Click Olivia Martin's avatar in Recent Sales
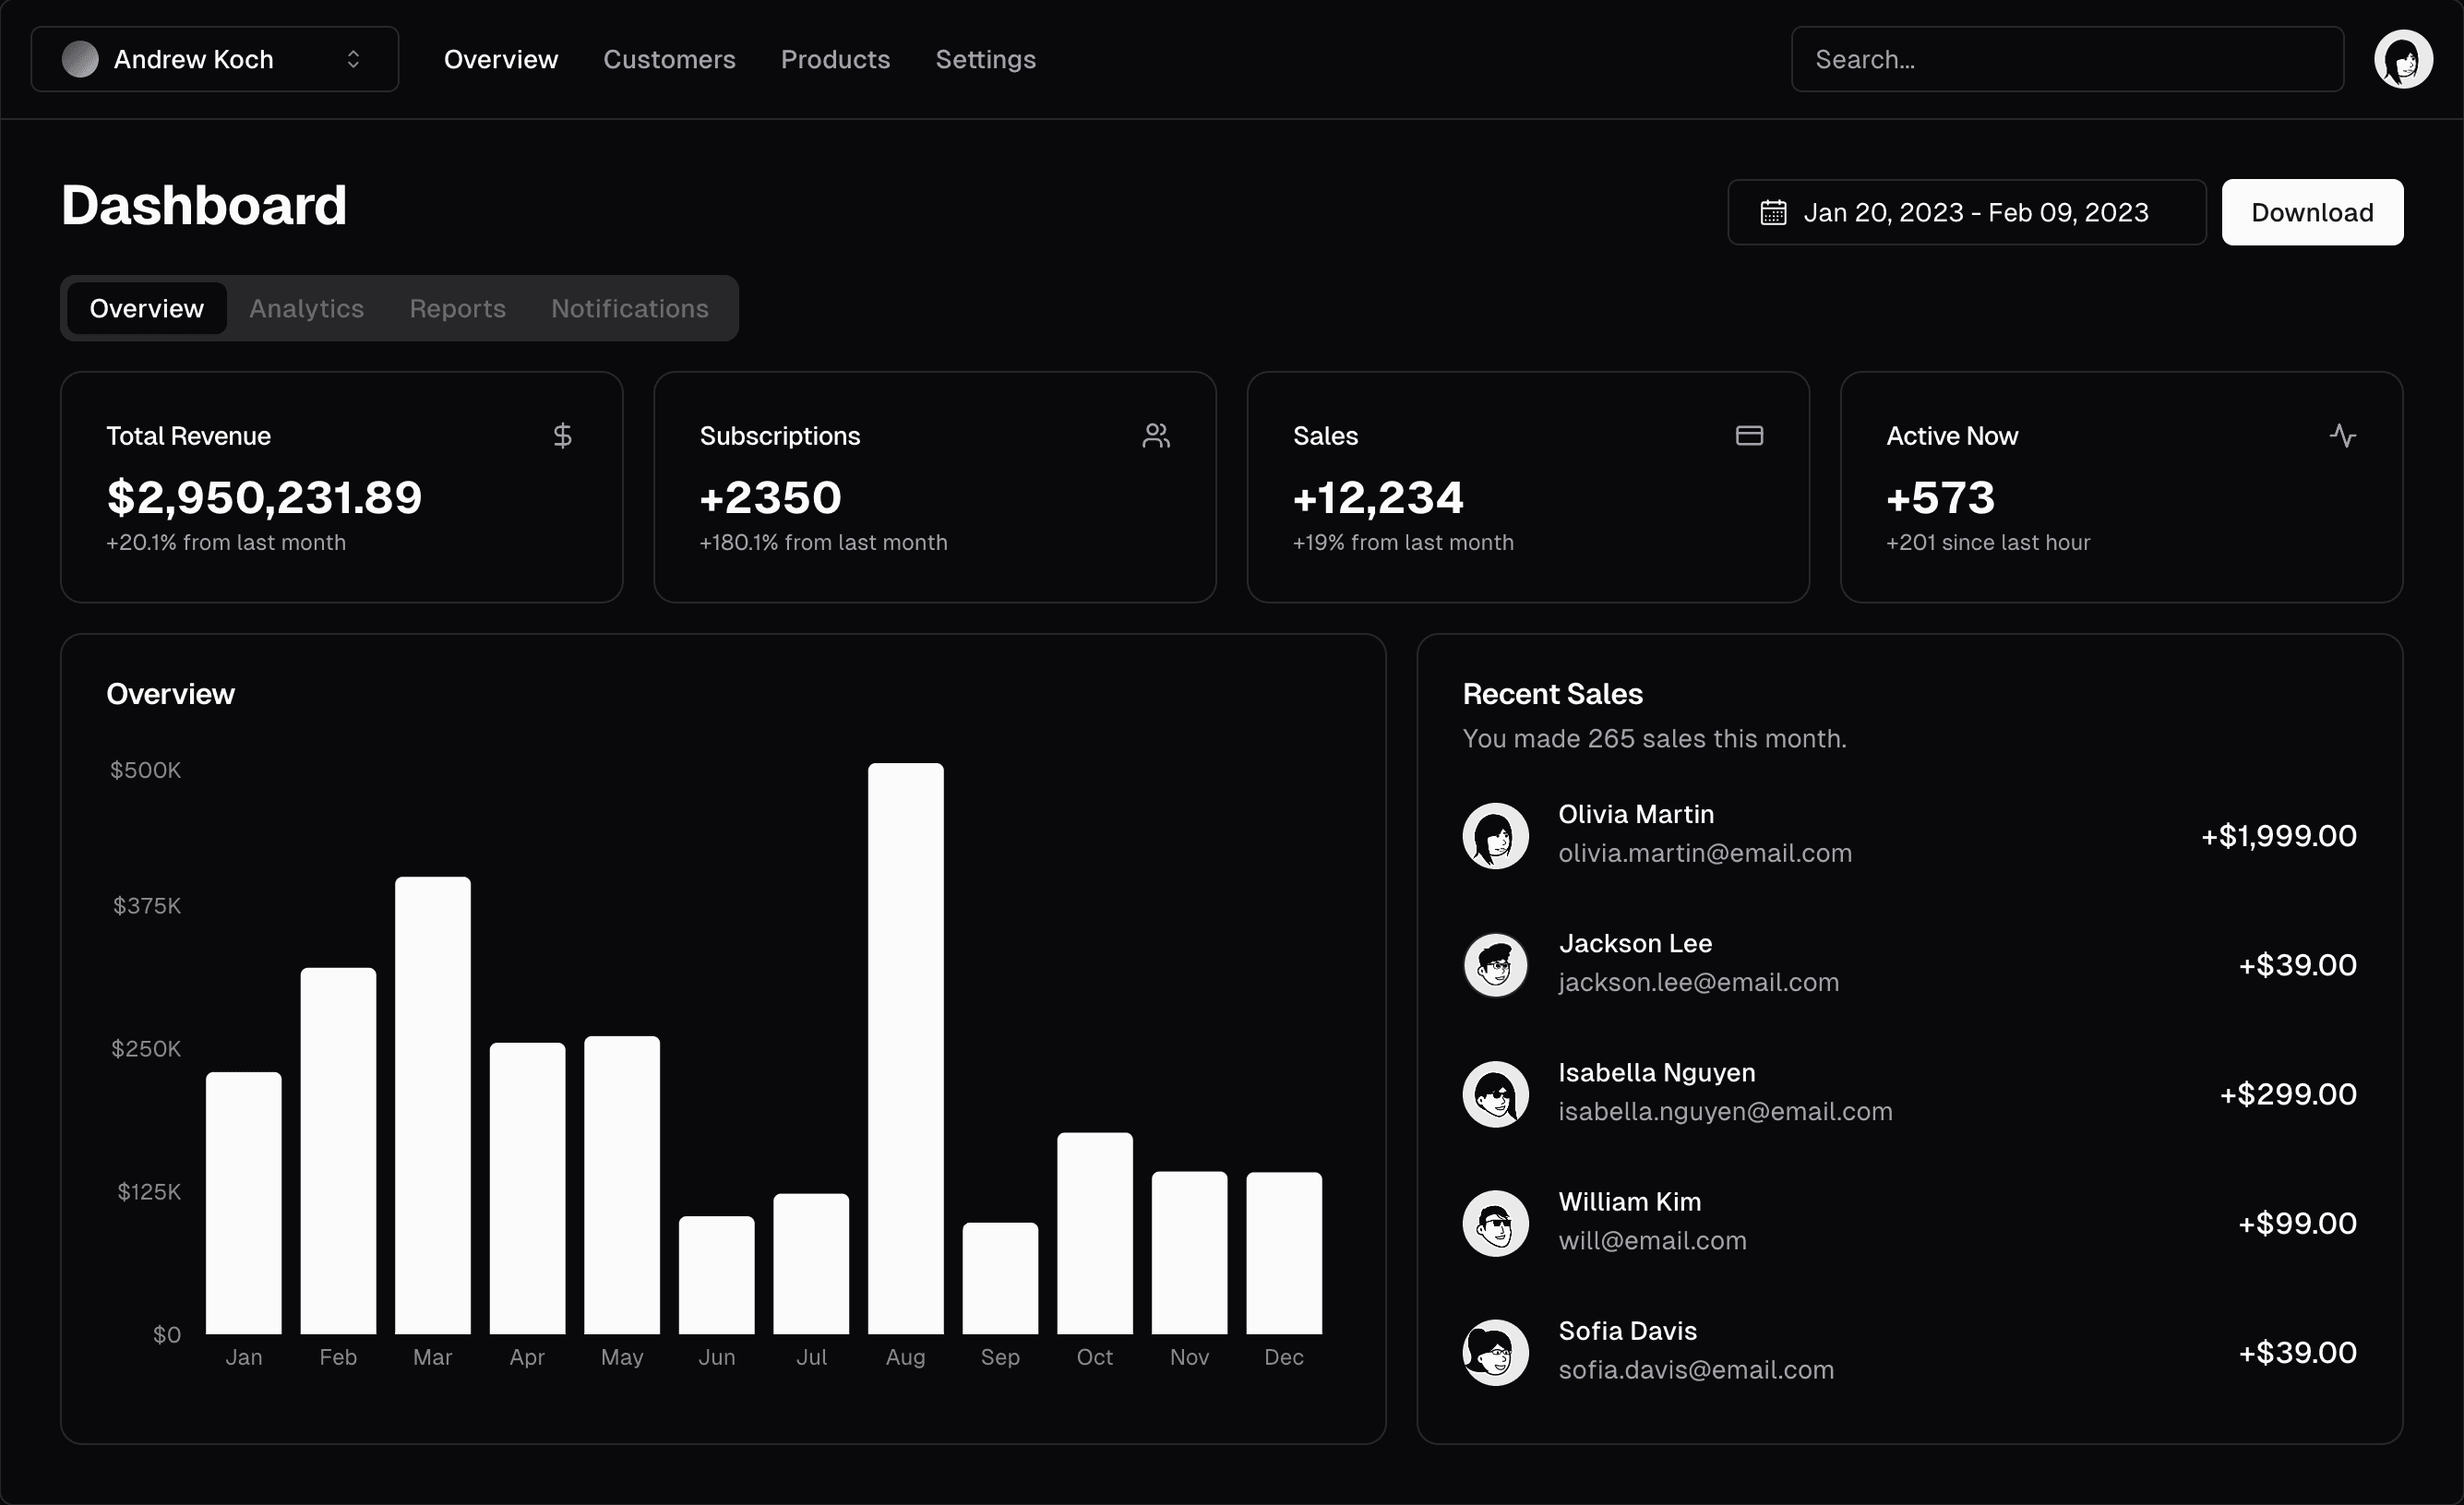The height and width of the screenshot is (1505, 2464). (1495, 835)
